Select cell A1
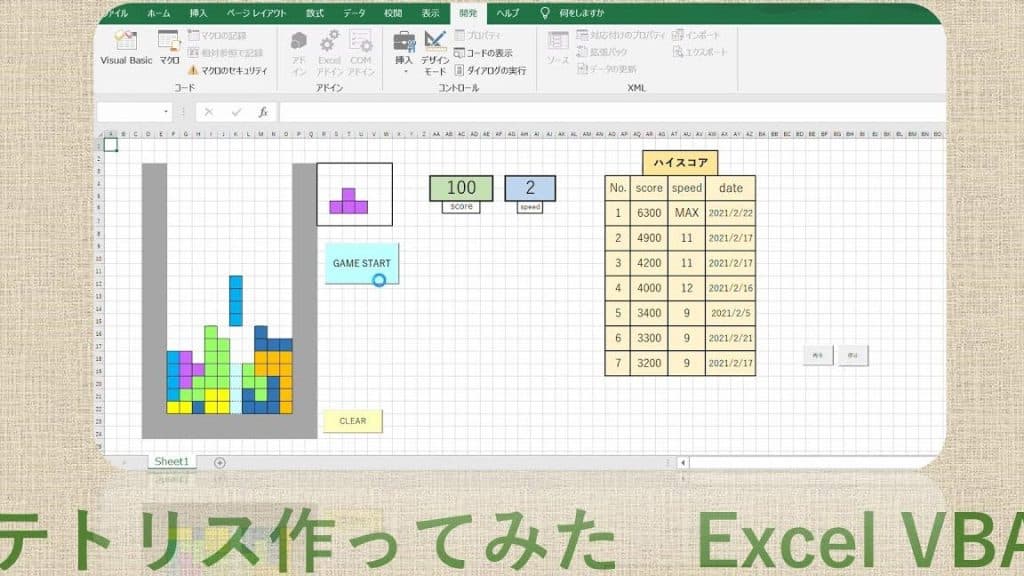This screenshot has height=576, width=1024. (110, 144)
